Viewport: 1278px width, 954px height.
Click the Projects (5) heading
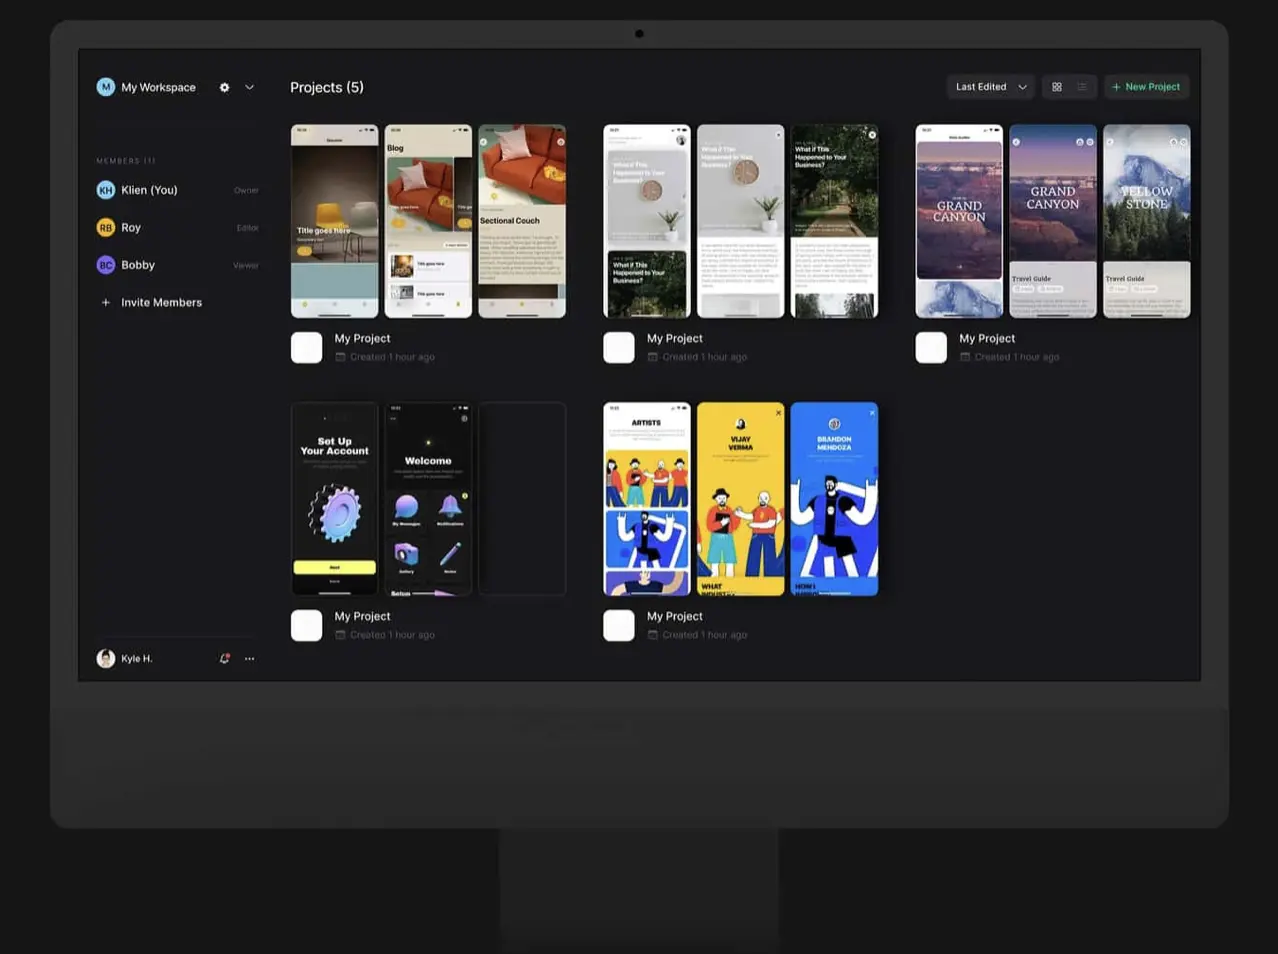point(327,87)
